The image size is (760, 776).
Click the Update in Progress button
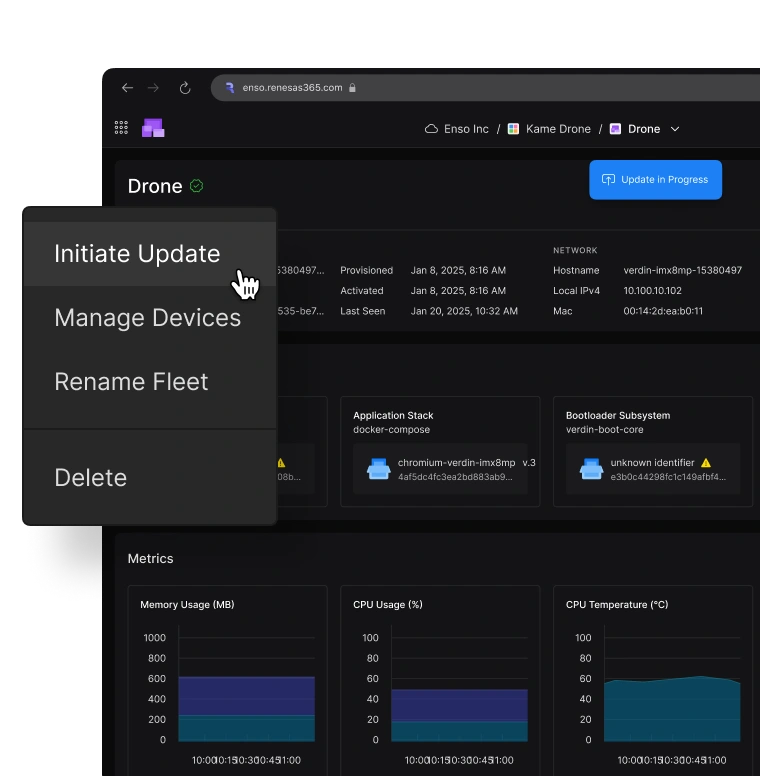click(655, 180)
